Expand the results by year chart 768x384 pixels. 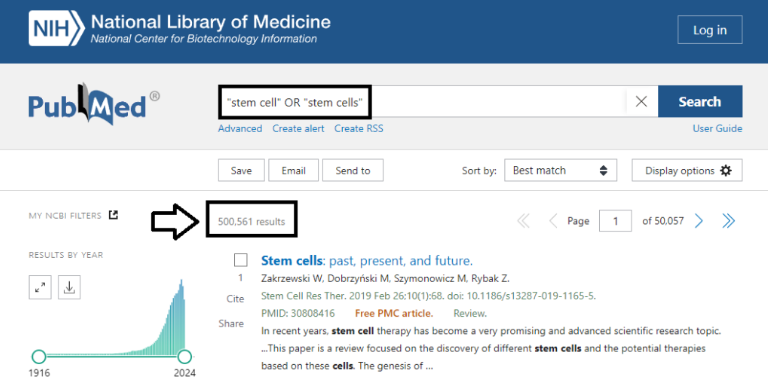40,288
